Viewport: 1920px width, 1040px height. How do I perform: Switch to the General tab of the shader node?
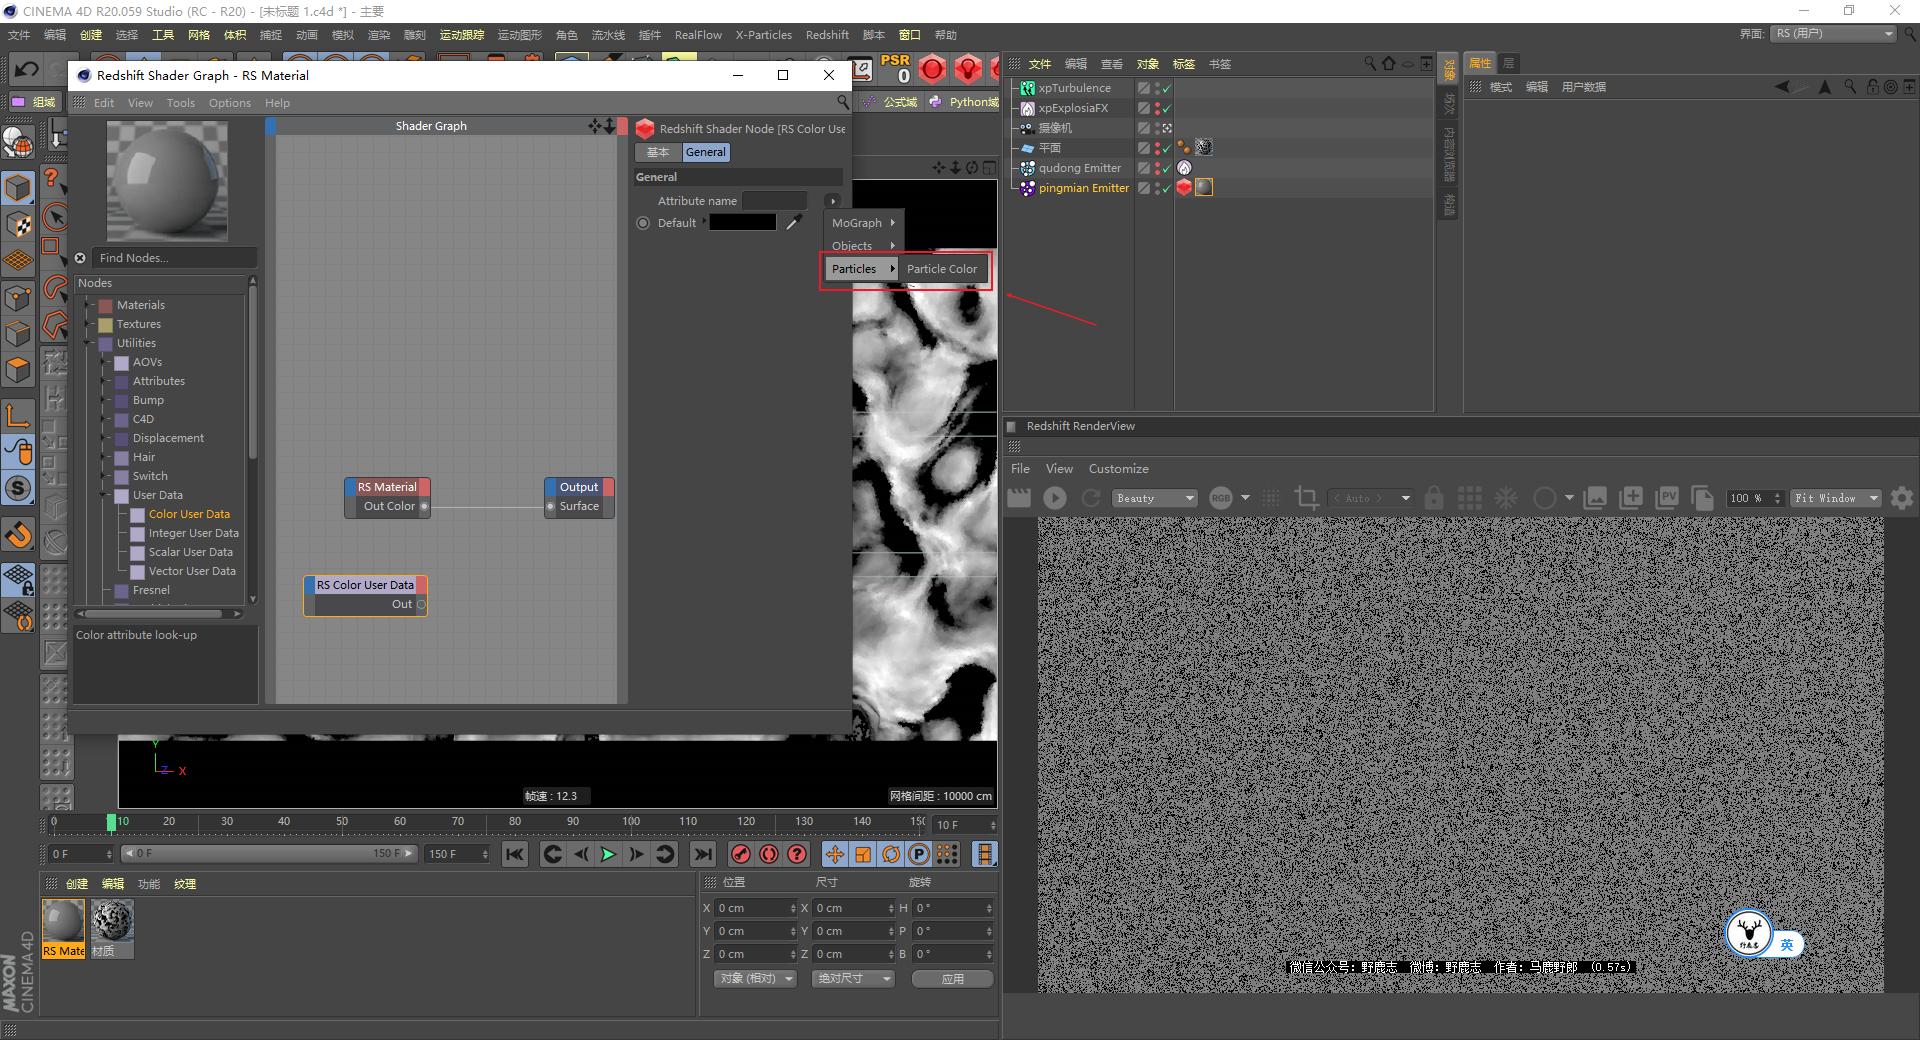706,152
